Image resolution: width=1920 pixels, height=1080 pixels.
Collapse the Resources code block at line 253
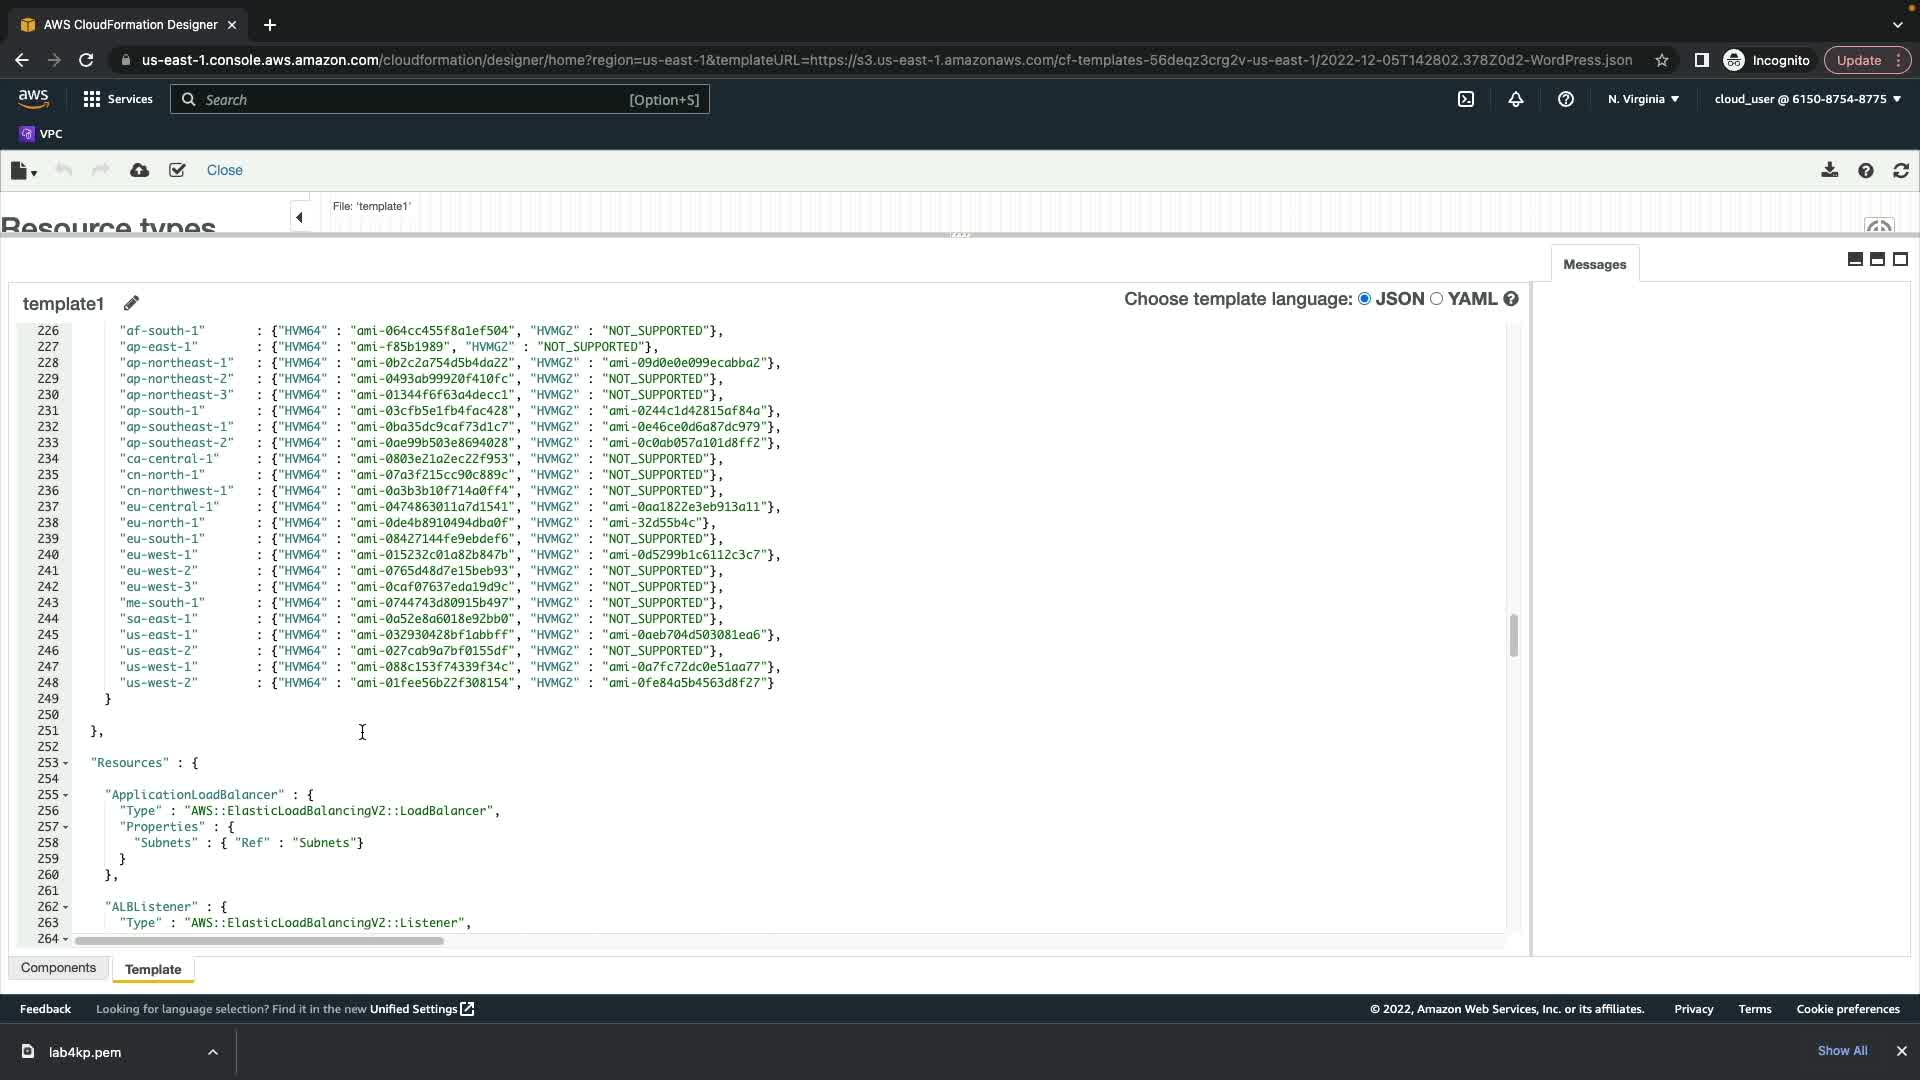click(x=66, y=763)
